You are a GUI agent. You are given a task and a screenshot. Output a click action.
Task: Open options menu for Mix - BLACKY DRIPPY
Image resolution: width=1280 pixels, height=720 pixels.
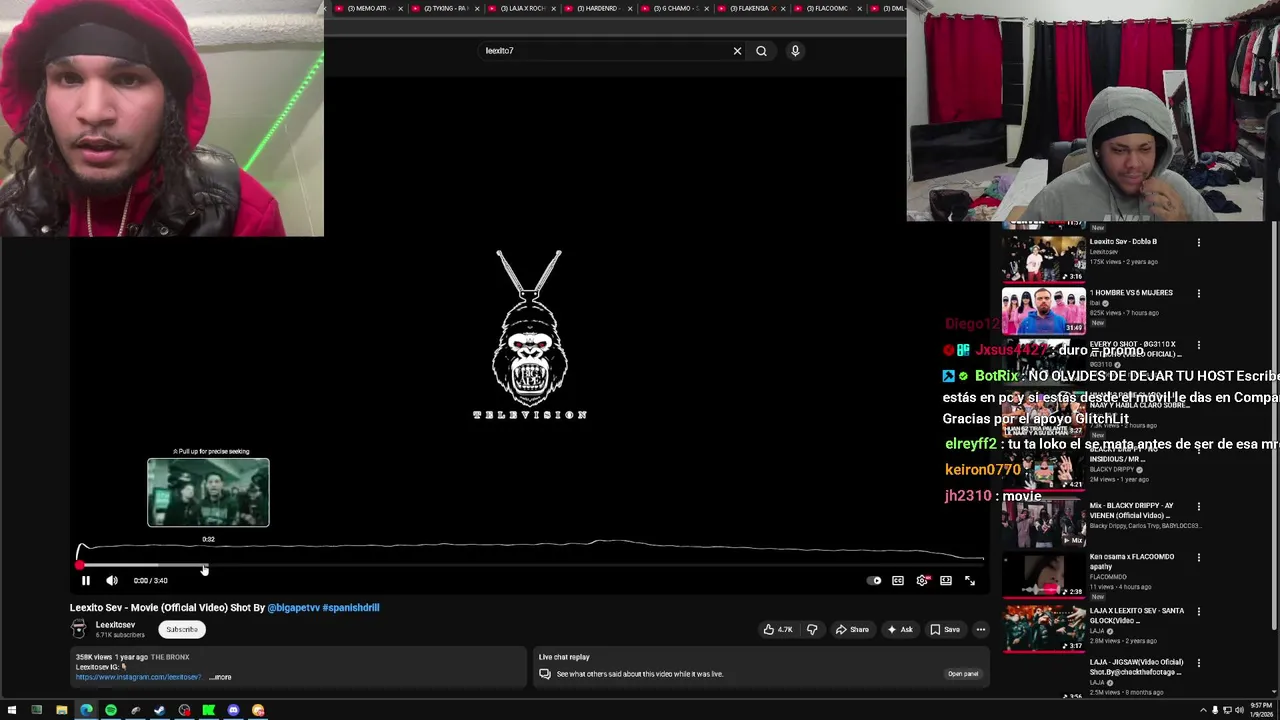[1199, 507]
